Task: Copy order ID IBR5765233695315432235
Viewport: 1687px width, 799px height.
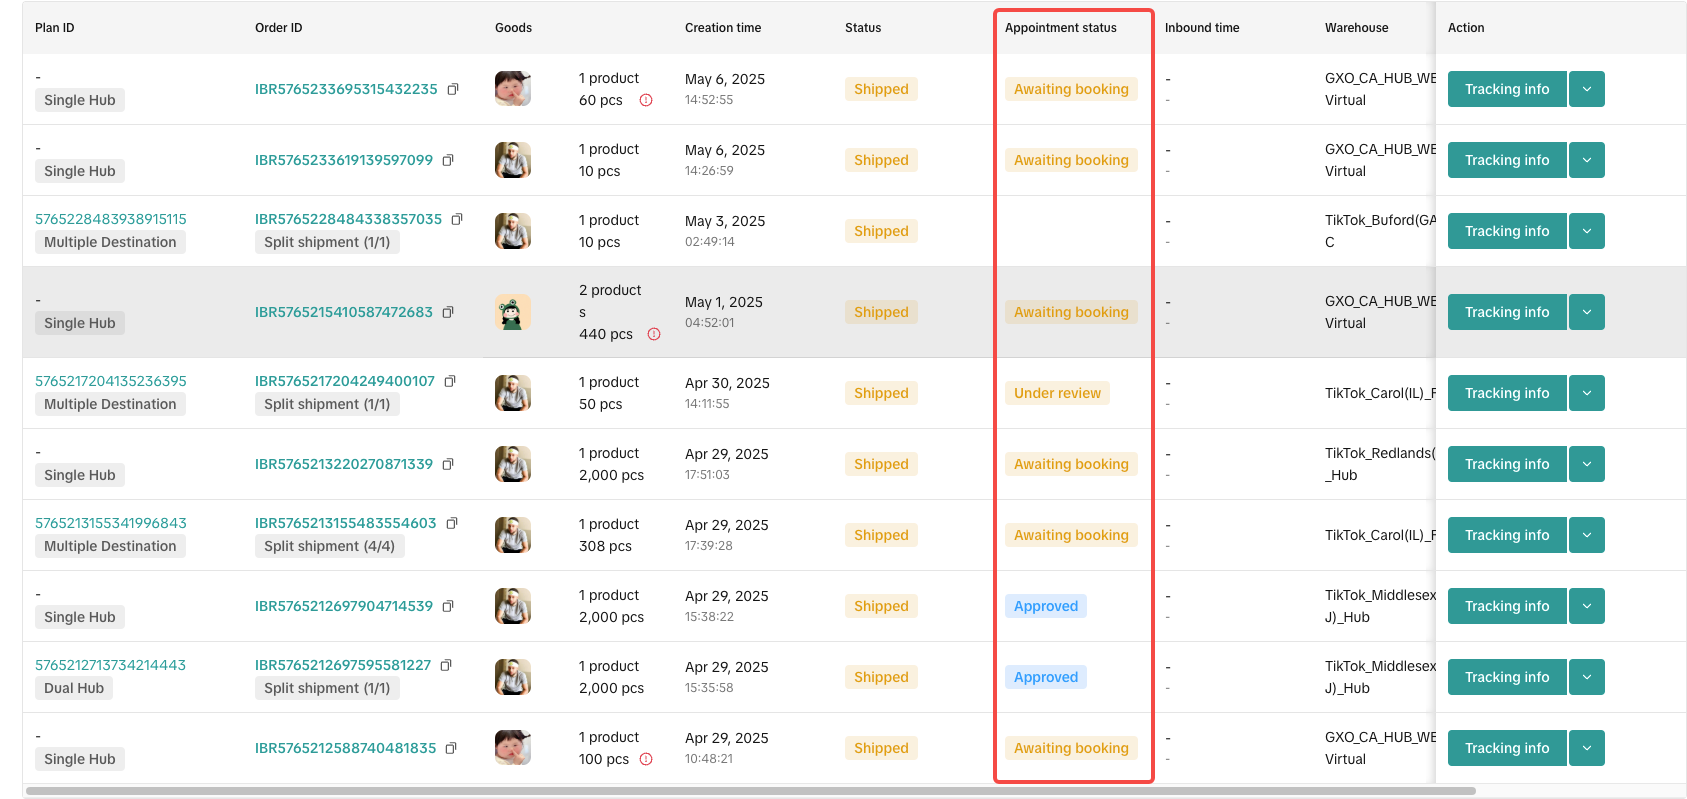Action: 453,89
